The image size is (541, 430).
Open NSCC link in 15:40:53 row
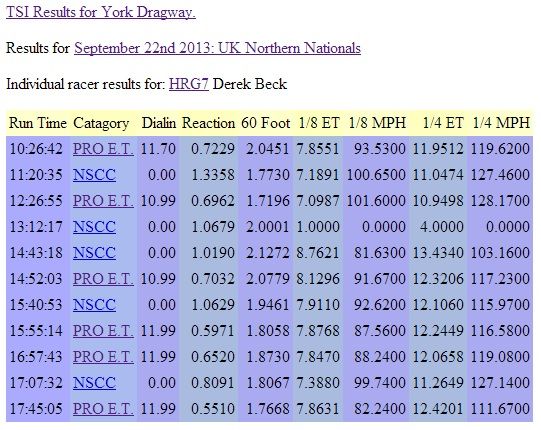[94, 305]
